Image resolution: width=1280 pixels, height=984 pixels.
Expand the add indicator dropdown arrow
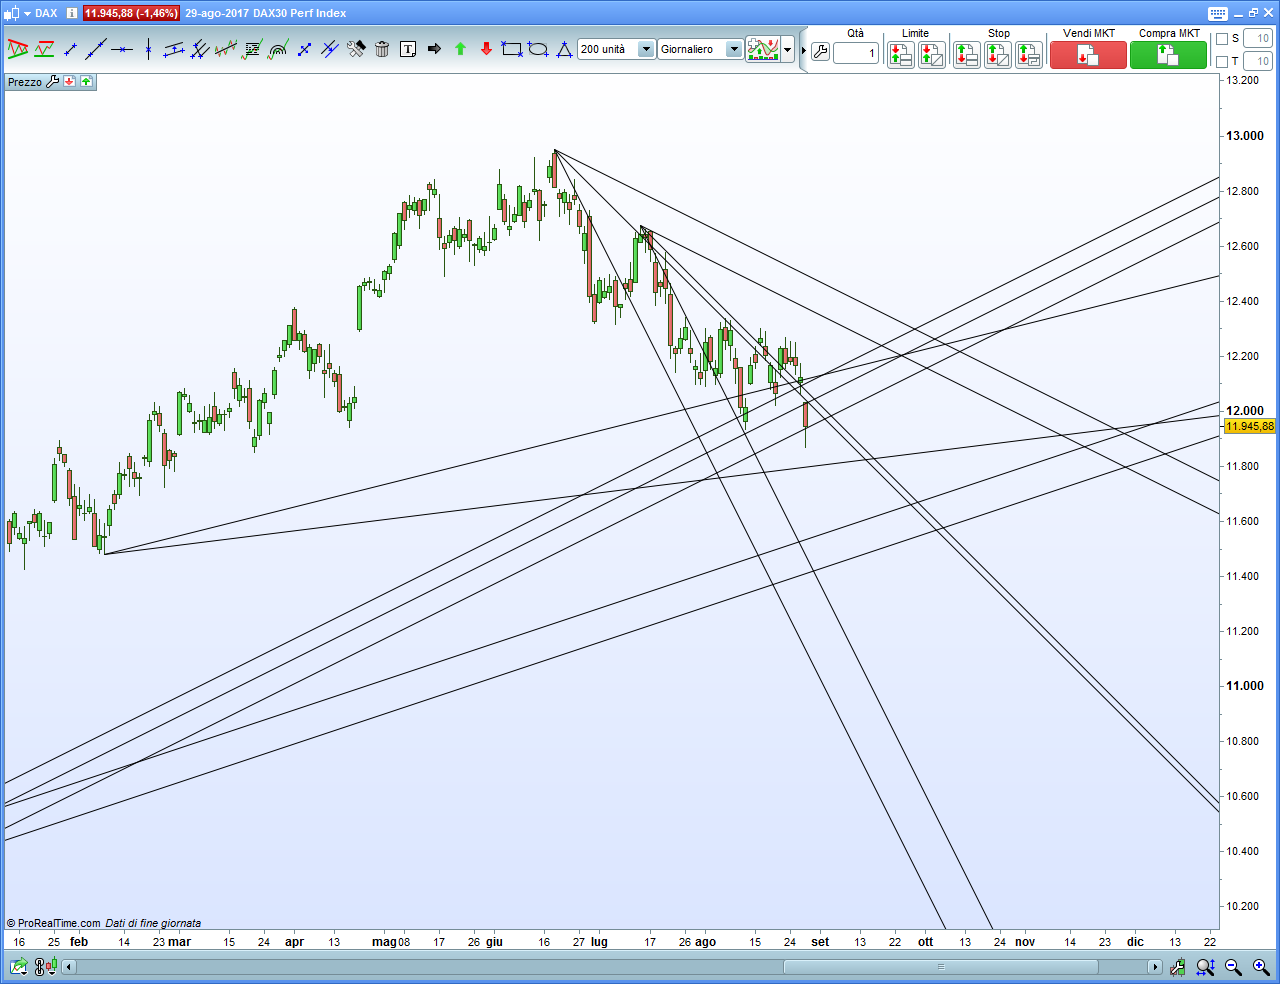click(788, 49)
